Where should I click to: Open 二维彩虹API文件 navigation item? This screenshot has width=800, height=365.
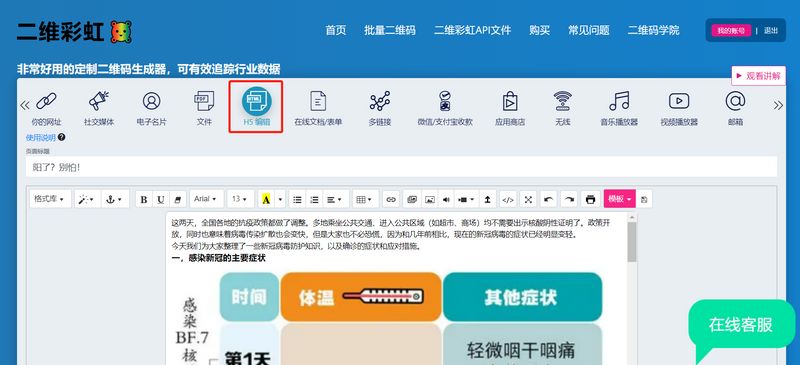coord(472,30)
